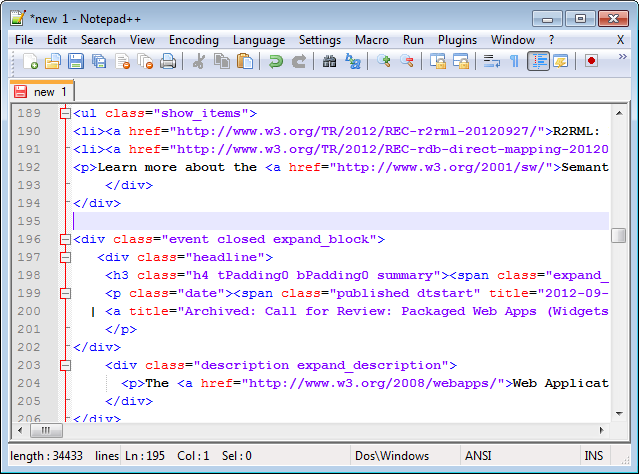Viewport: 639px width, 474px height.
Task: Click vertical scrollbar up arrow
Action: [619, 113]
